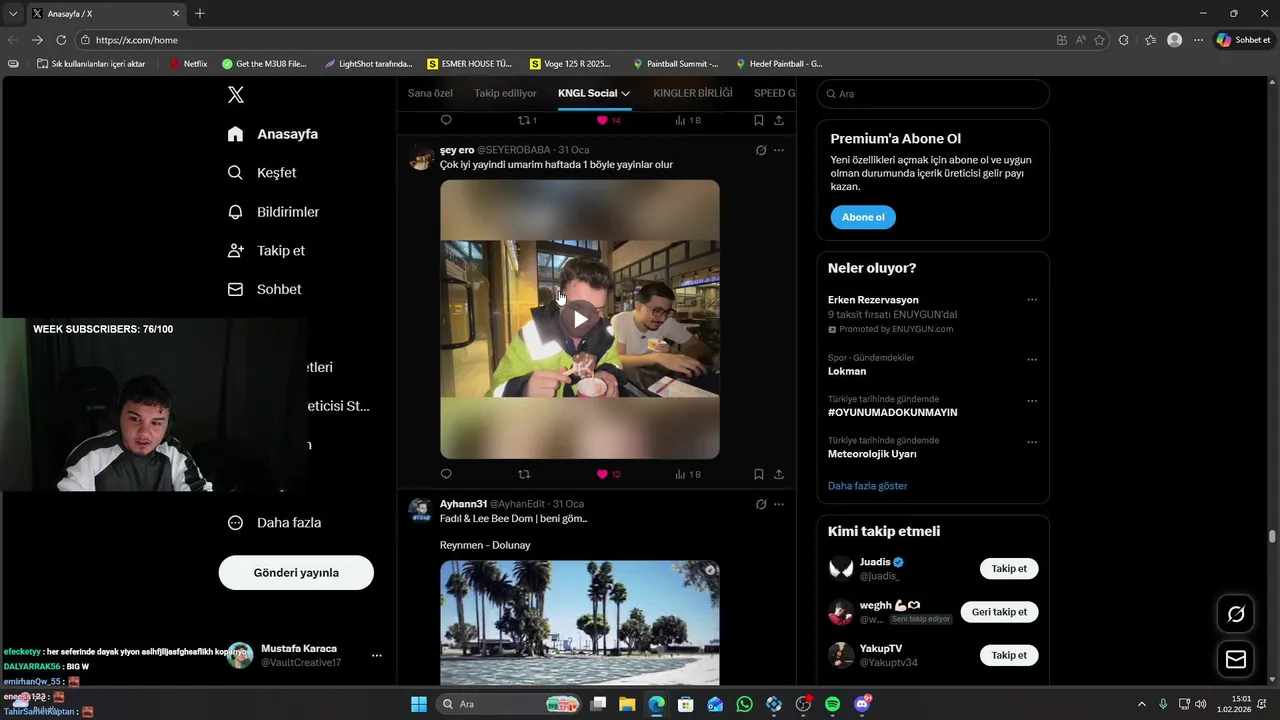Open more options for Lokman trend
Image resolution: width=1280 pixels, height=720 pixels.
1032,359
